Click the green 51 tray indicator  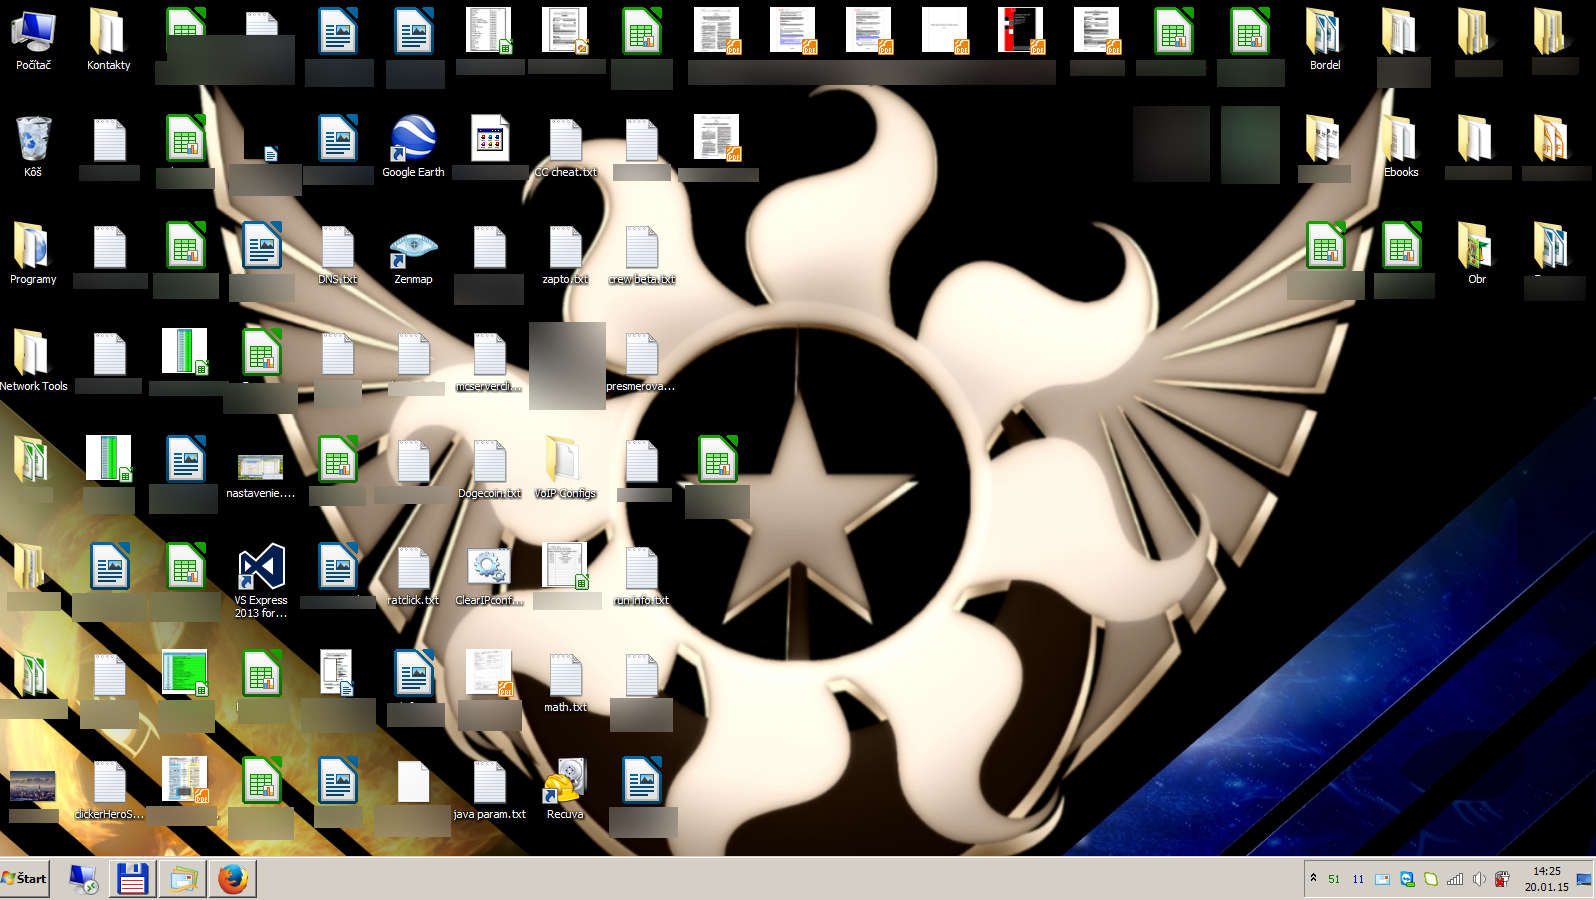[x=1334, y=879]
